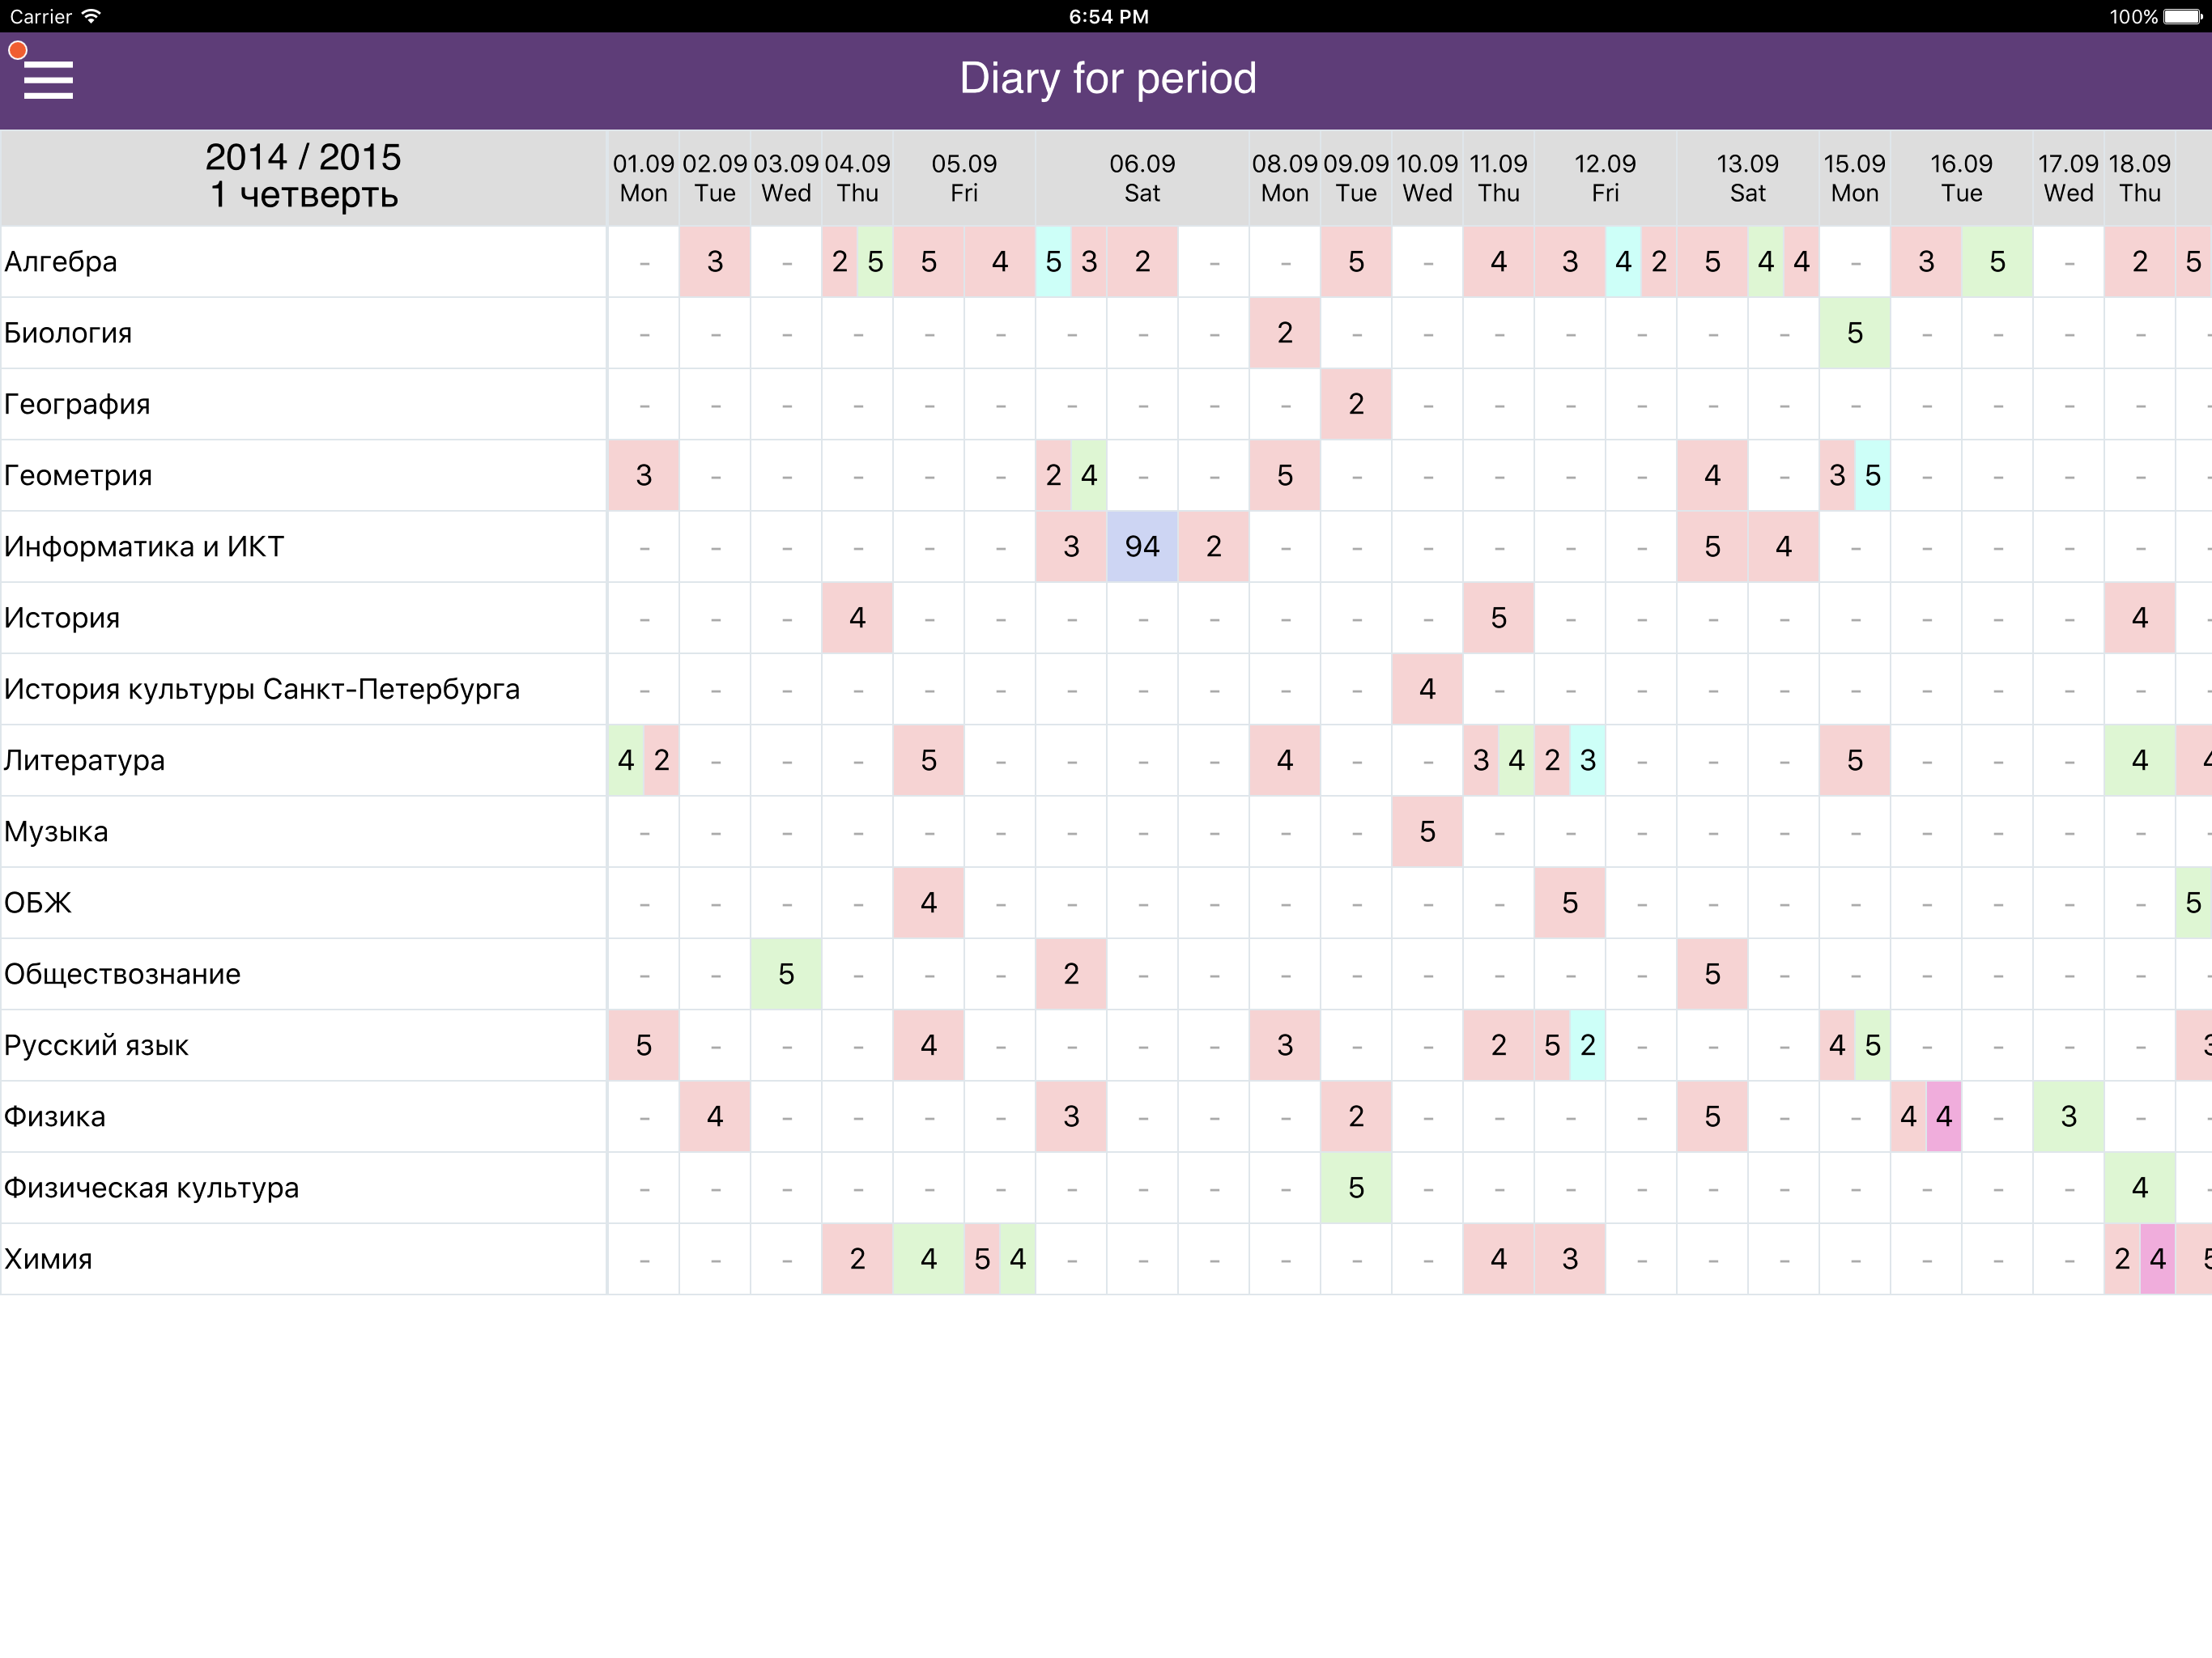Tap the Diary for period title
This screenshot has height=1658, width=2212.
1107,78
